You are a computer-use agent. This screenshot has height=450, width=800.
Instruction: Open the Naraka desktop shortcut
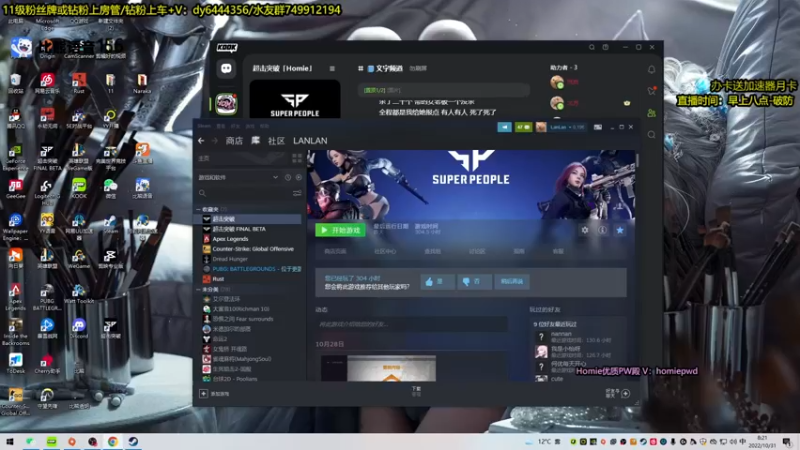point(142,84)
